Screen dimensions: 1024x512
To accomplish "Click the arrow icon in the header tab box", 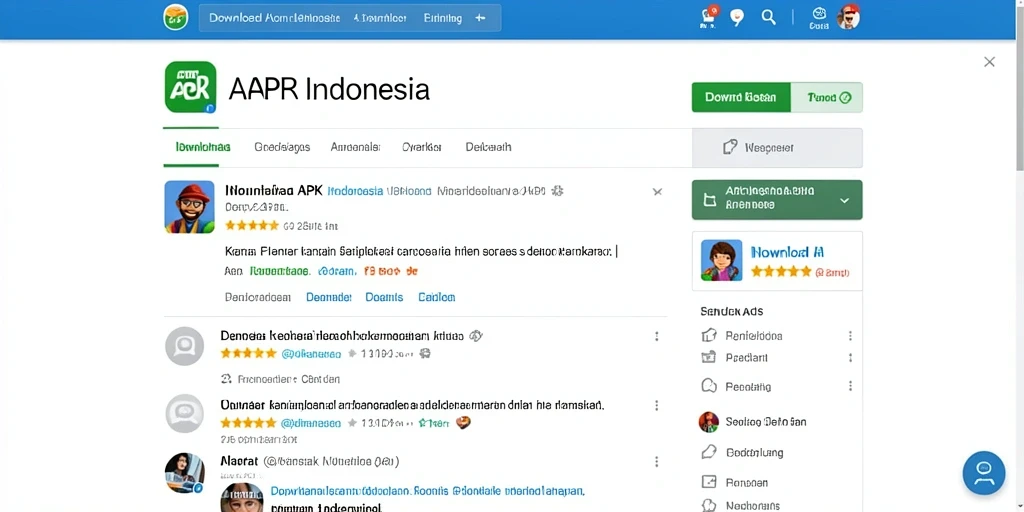I will (480, 18).
